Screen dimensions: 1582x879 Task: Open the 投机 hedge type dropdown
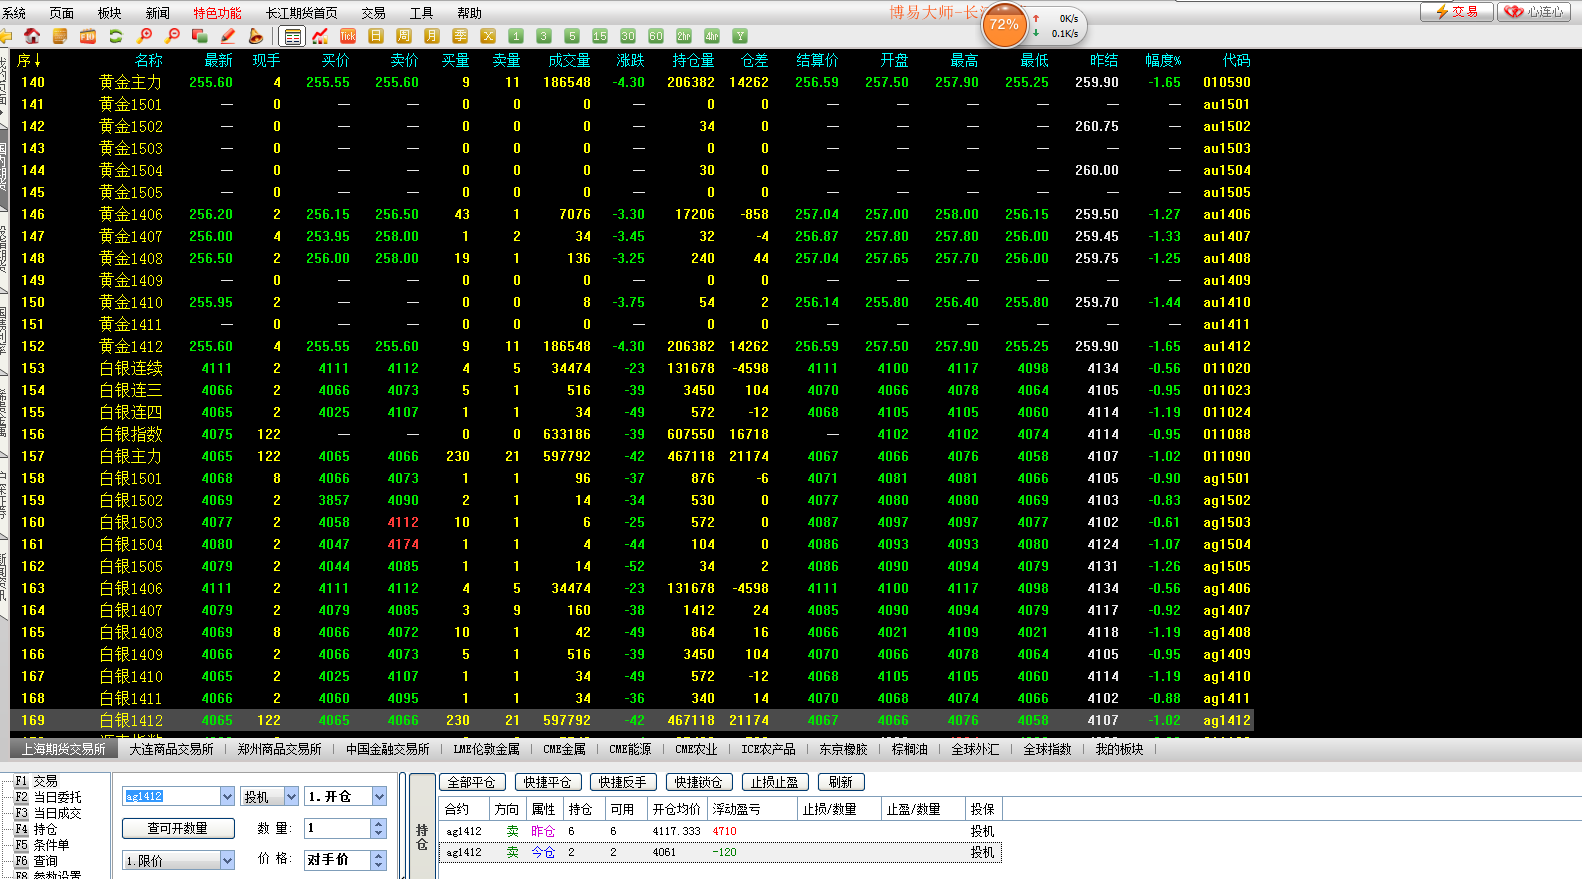(x=291, y=797)
